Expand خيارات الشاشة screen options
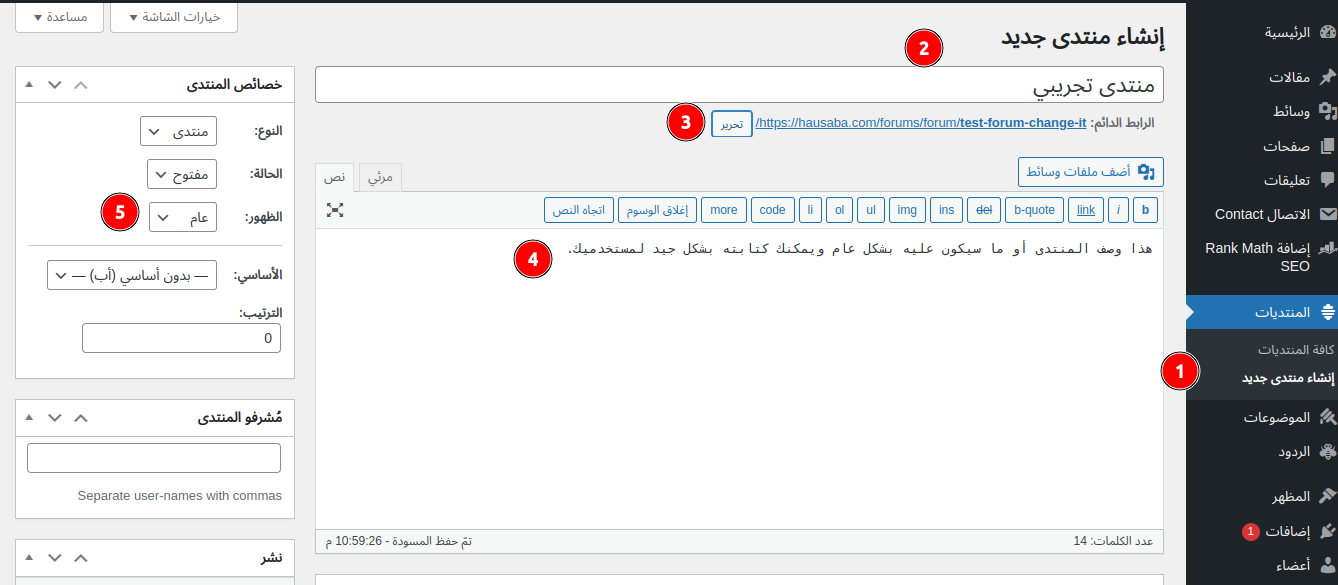The height and width of the screenshot is (585, 1338). (x=173, y=17)
